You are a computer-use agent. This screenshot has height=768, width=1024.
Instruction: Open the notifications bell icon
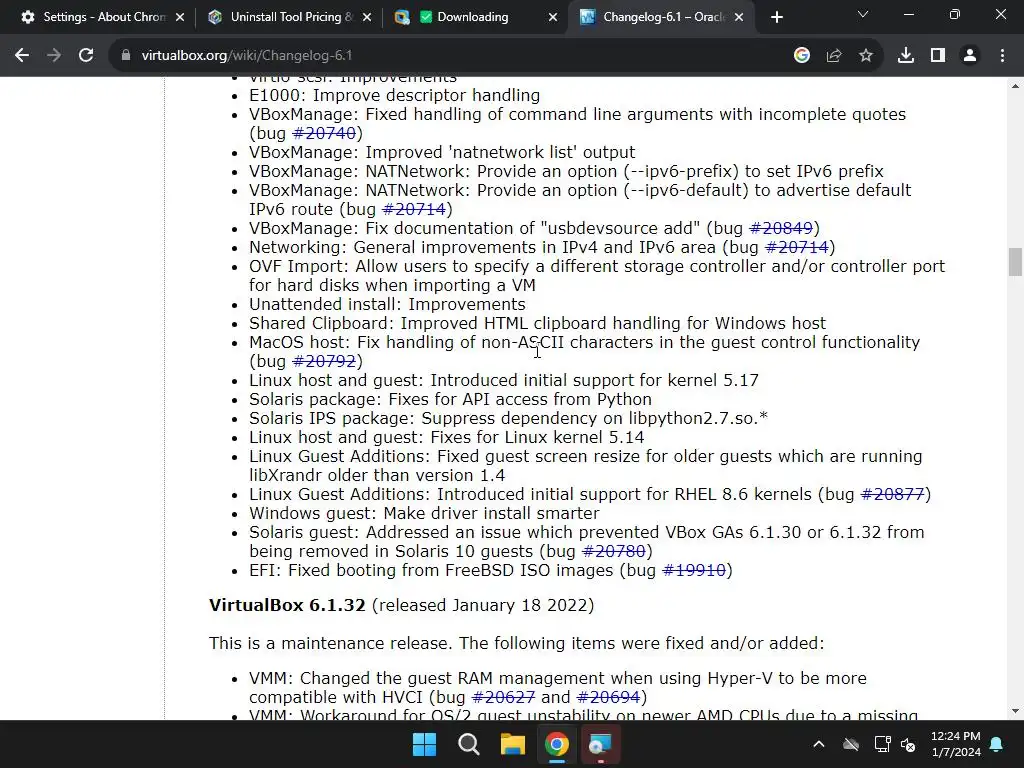[x=997, y=744]
